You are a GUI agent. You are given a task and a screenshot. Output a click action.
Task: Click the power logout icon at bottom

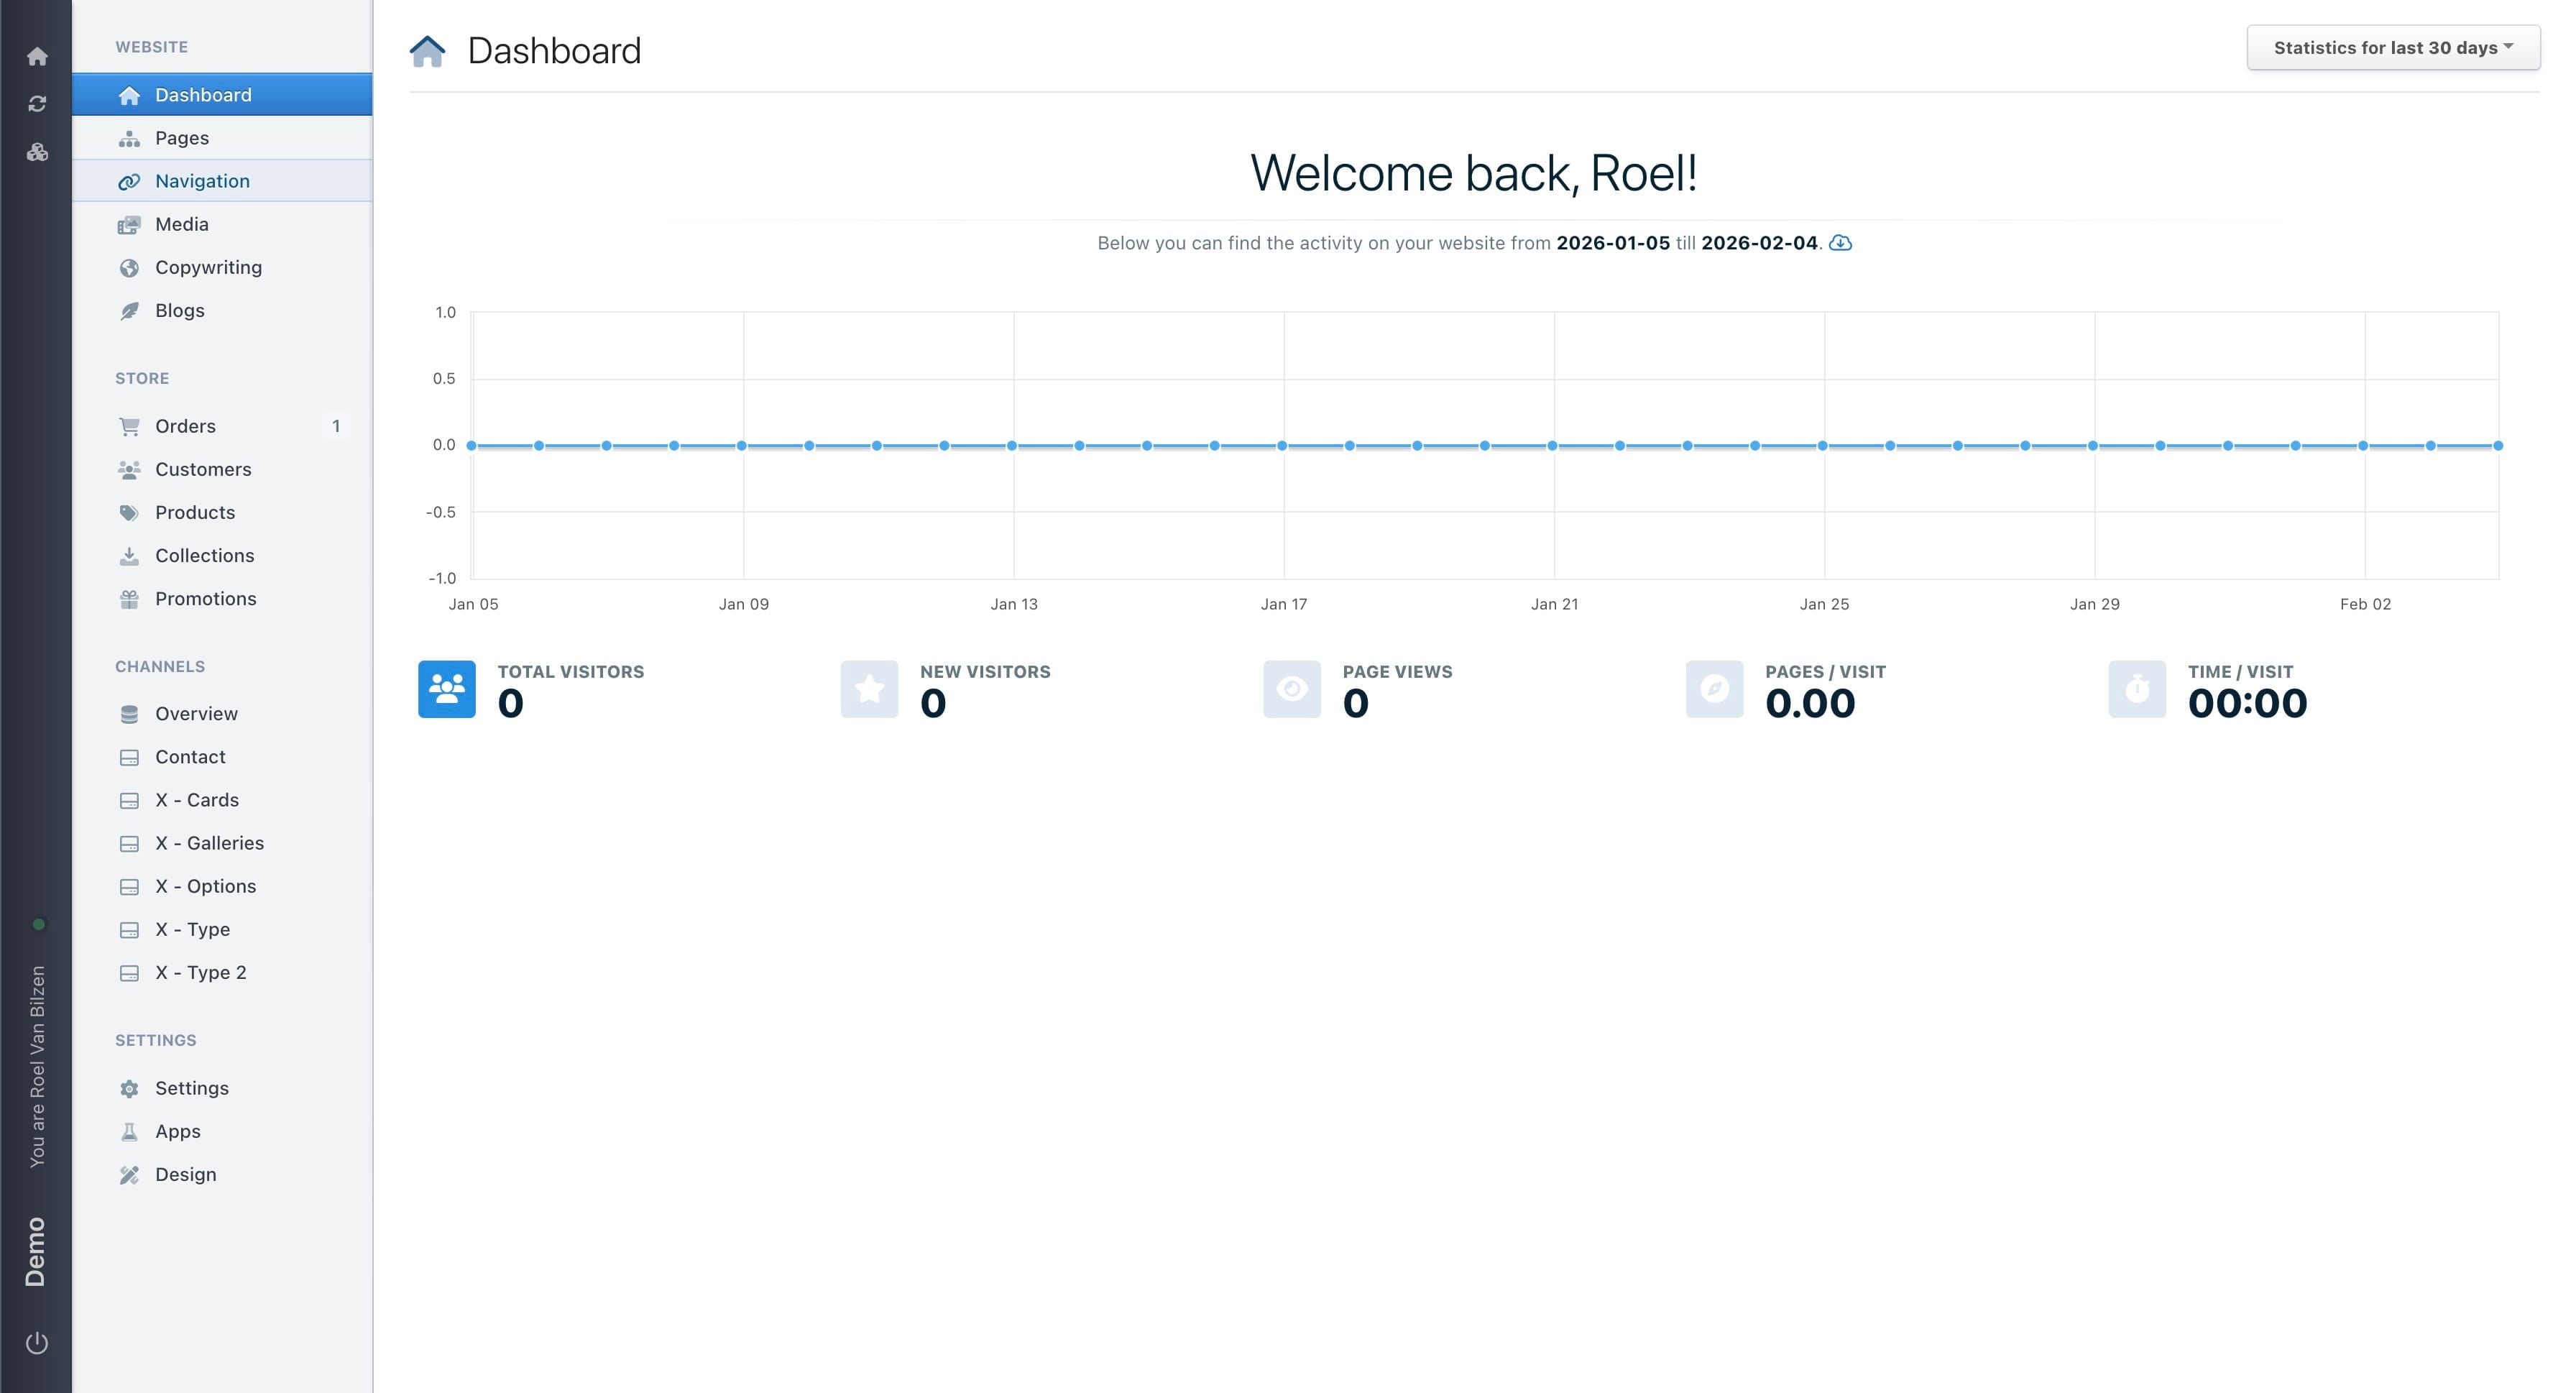[x=37, y=1342]
